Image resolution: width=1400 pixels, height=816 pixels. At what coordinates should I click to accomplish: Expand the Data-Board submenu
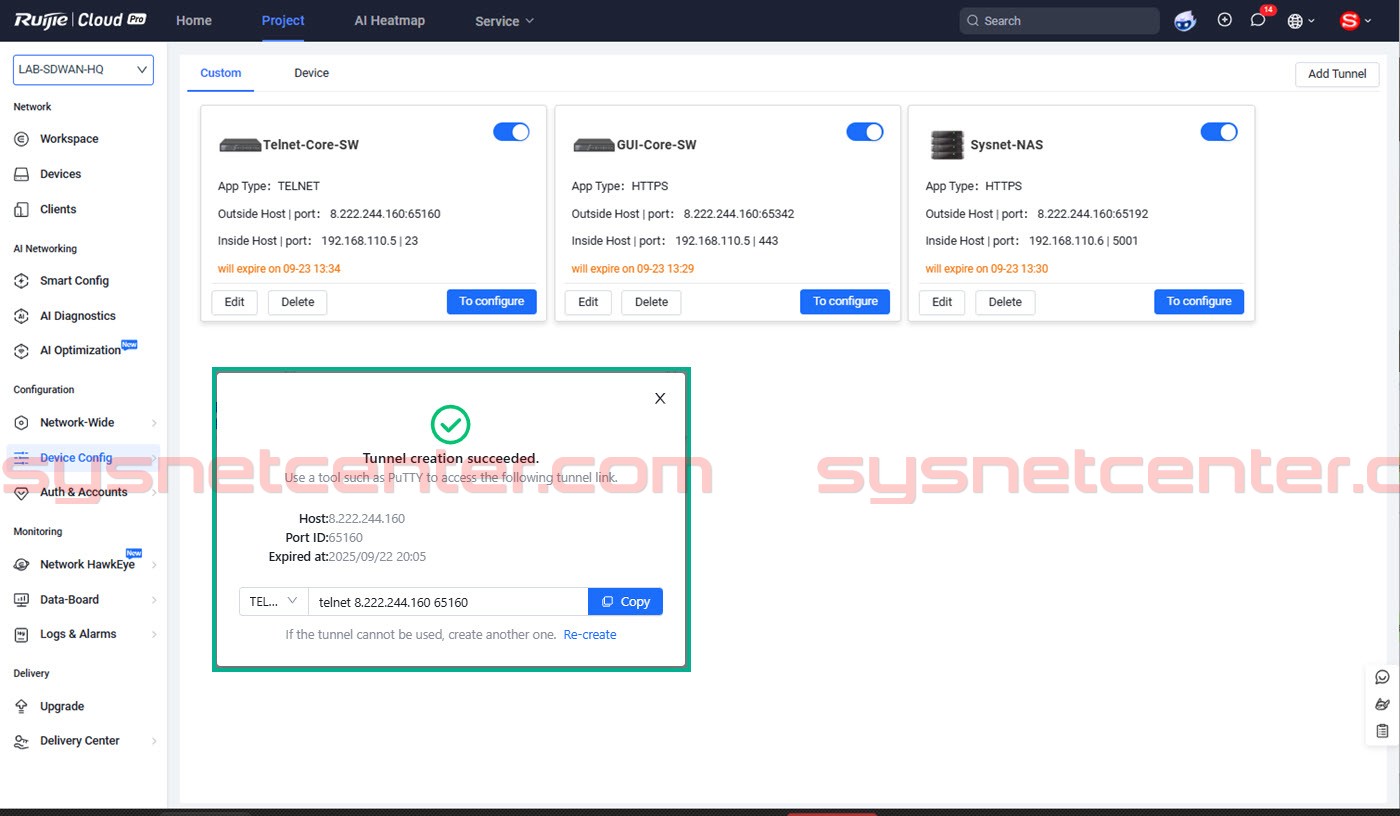154,600
